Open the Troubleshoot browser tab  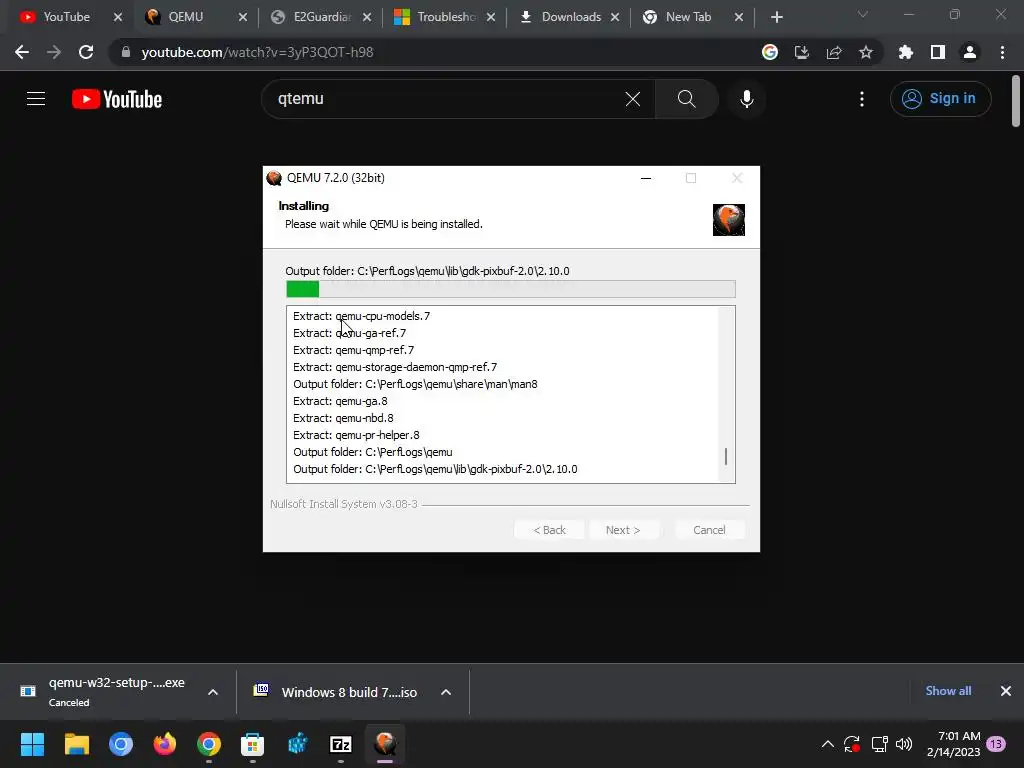tap(446, 17)
